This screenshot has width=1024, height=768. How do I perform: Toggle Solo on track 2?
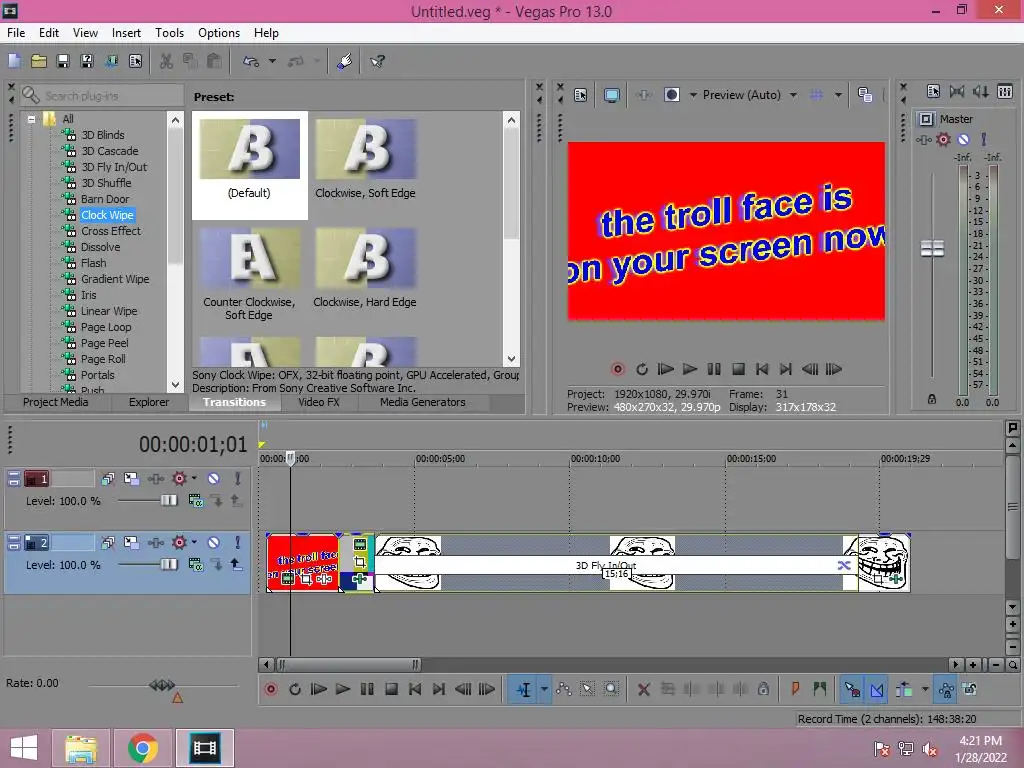pos(238,543)
